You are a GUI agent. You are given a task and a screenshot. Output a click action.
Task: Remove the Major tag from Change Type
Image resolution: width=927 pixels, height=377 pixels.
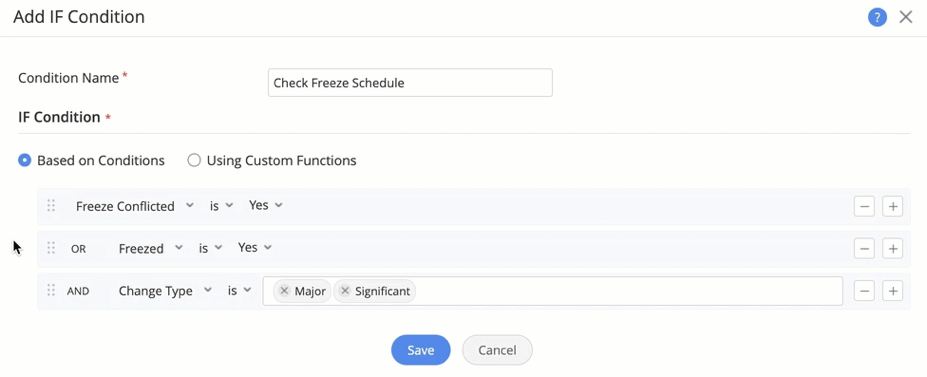284,291
